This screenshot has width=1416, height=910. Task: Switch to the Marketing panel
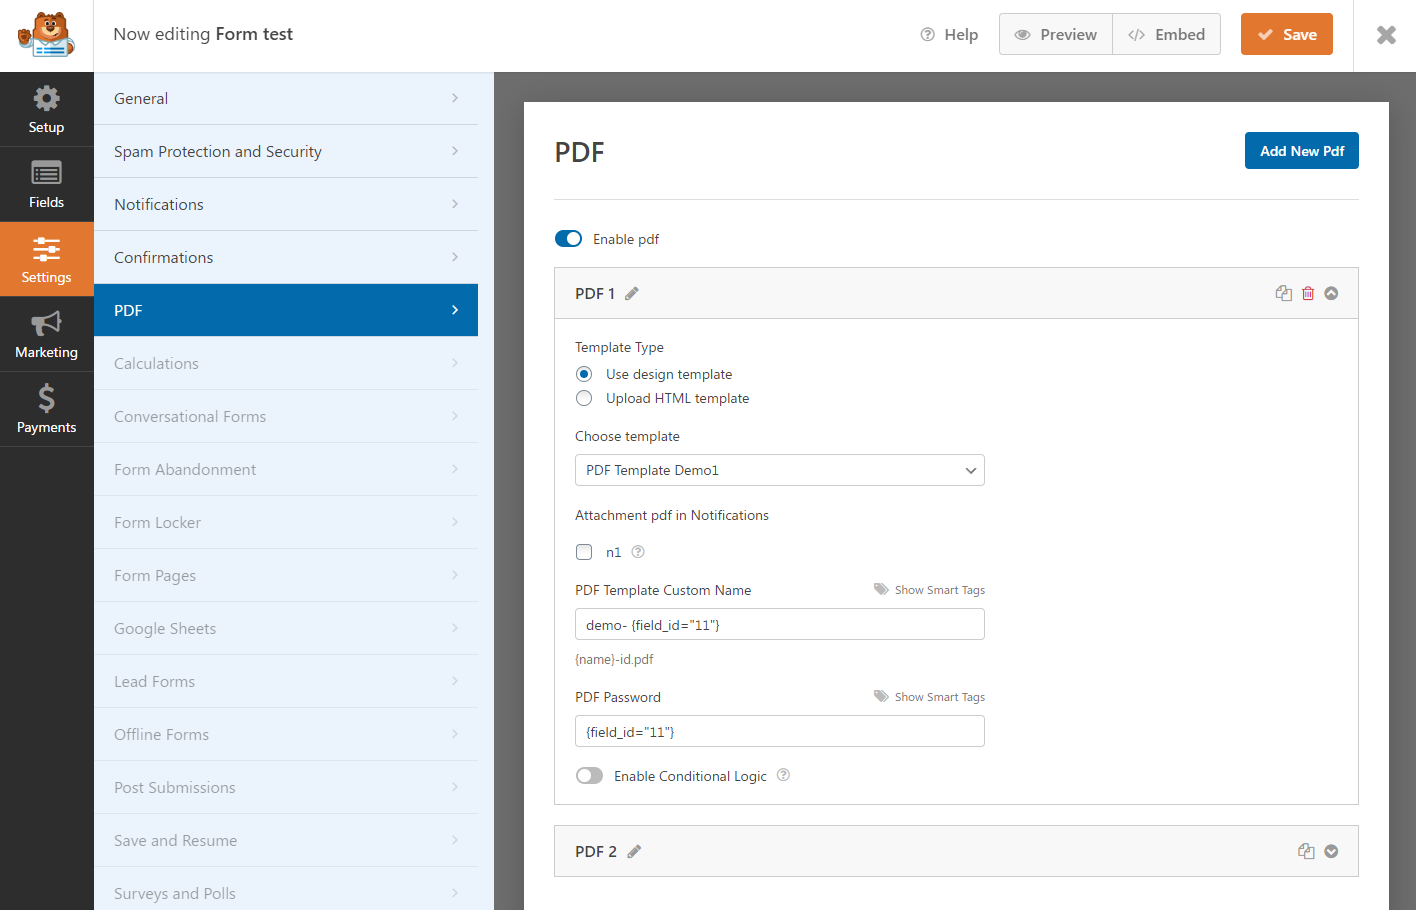46,334
